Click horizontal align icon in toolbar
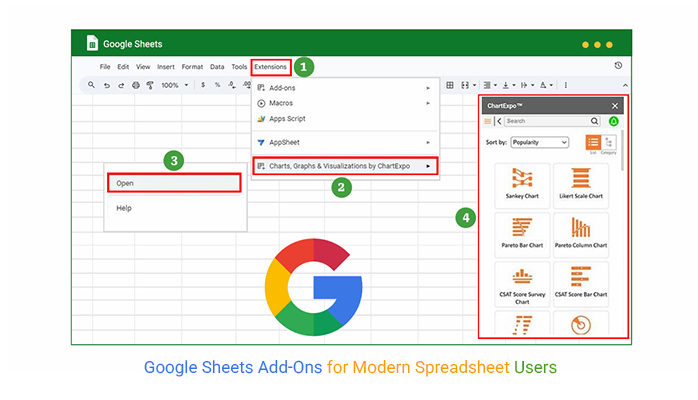This screenshot has width=698, height=400. coord(487,85)
